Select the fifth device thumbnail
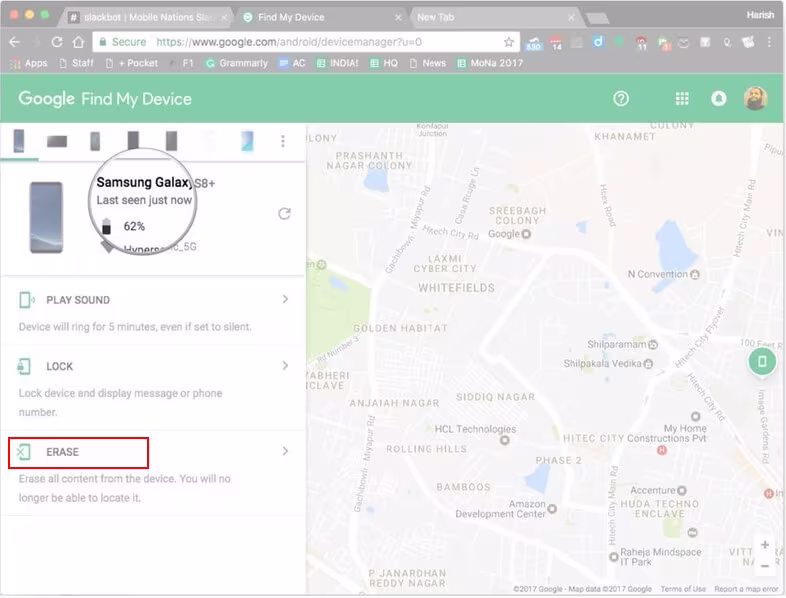 pos(171,141)
